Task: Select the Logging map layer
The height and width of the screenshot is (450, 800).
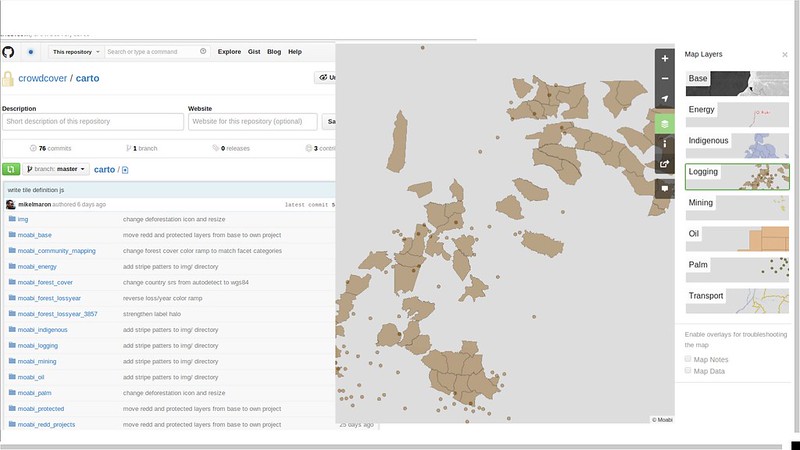Action: tap(737, 177)
